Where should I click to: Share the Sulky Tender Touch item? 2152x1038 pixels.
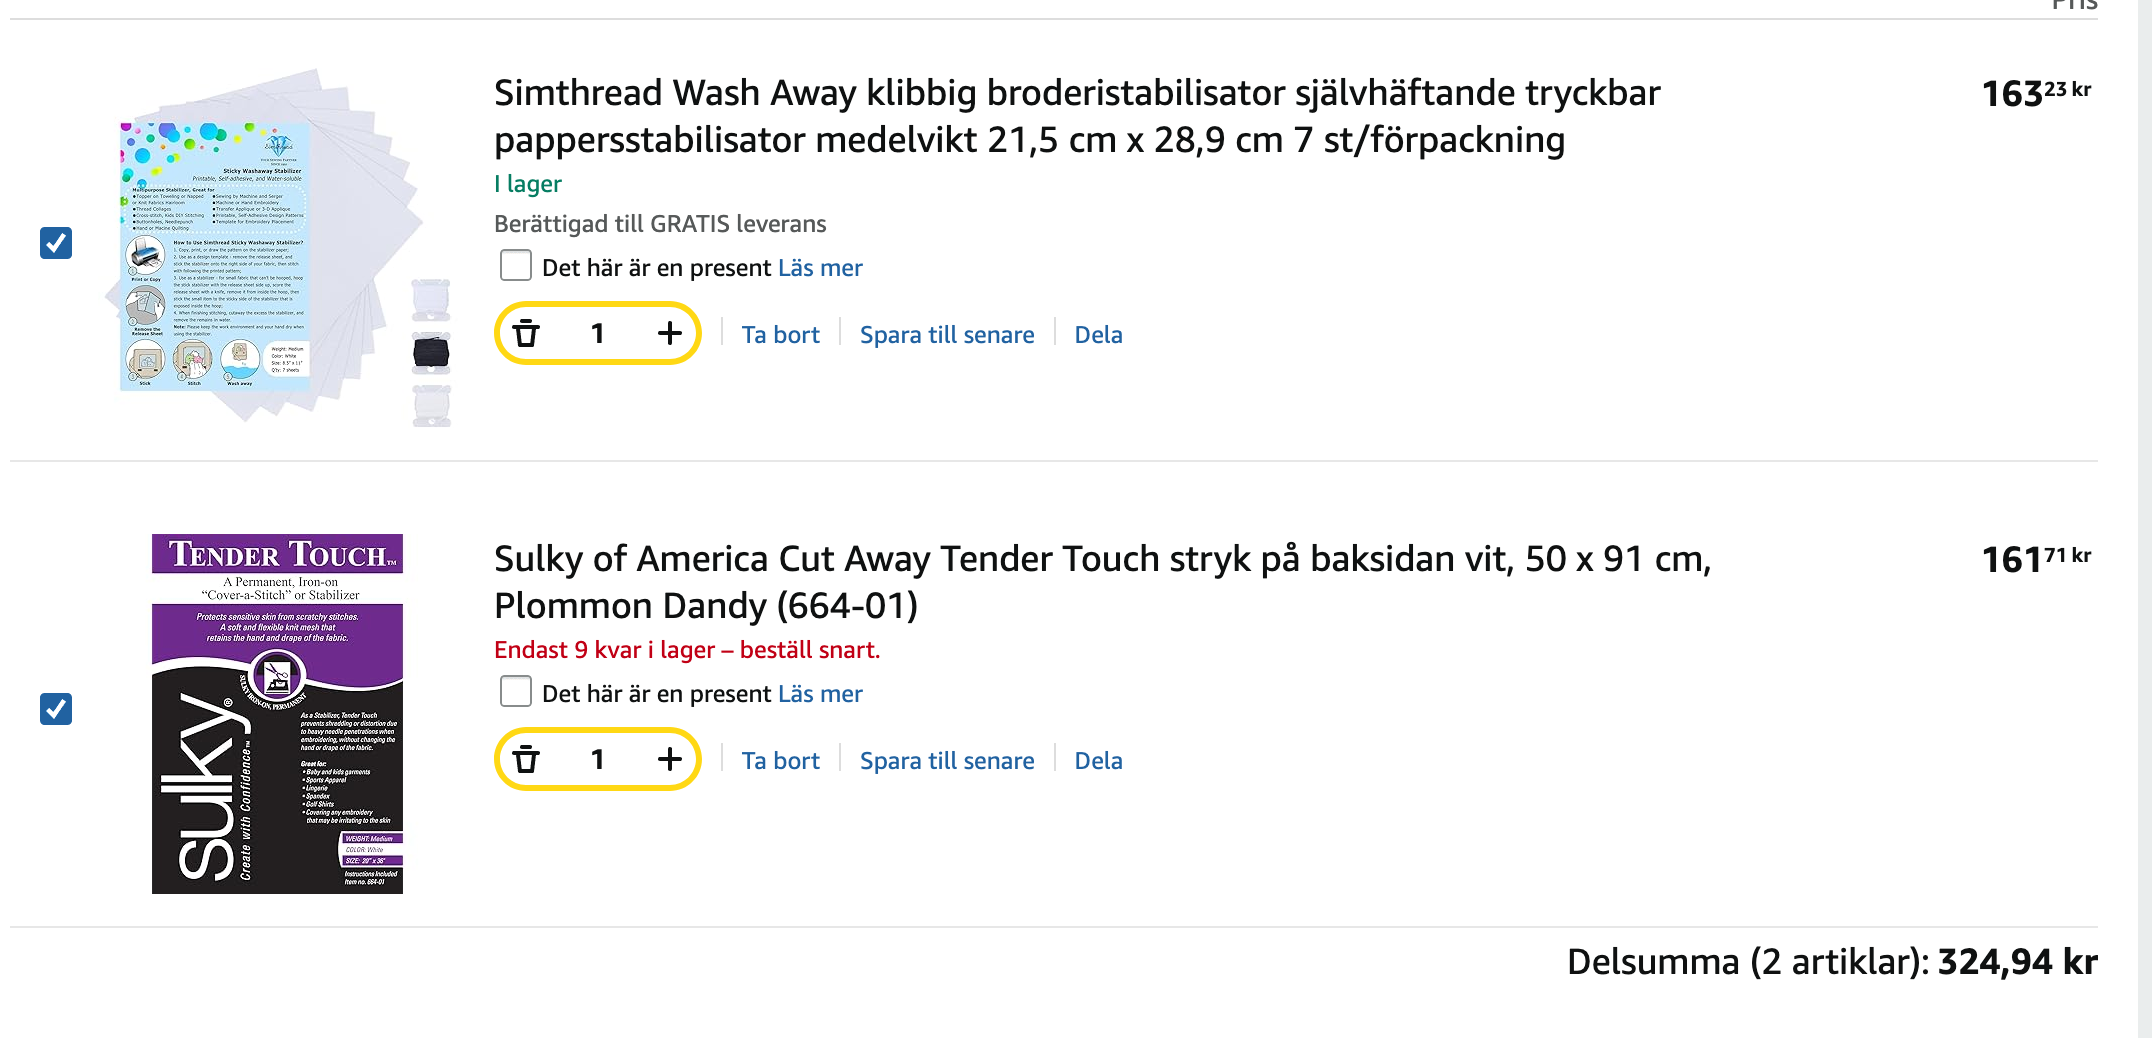coord(1098,761)
